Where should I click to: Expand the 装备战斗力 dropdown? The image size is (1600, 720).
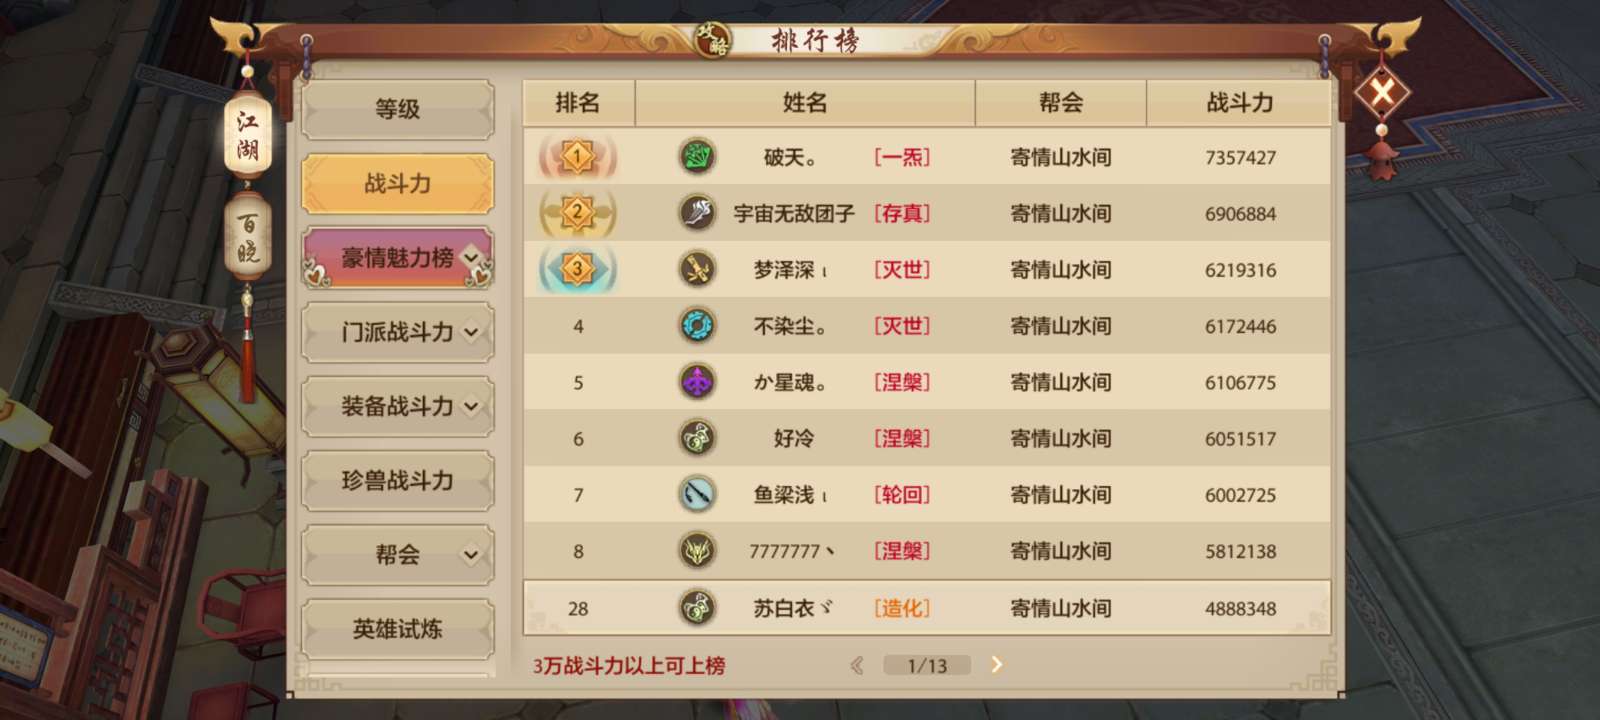(398, 406)
